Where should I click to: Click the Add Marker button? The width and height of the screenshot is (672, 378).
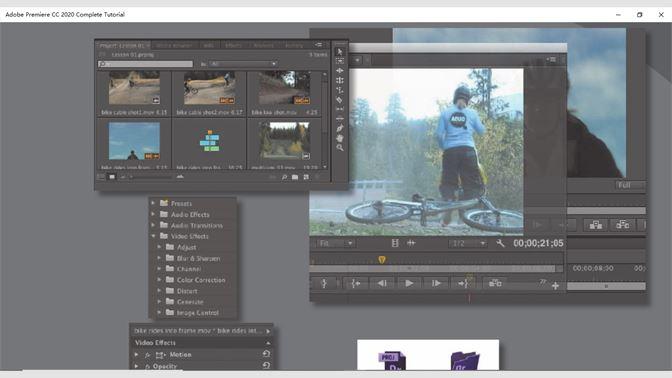click(324, 283)
